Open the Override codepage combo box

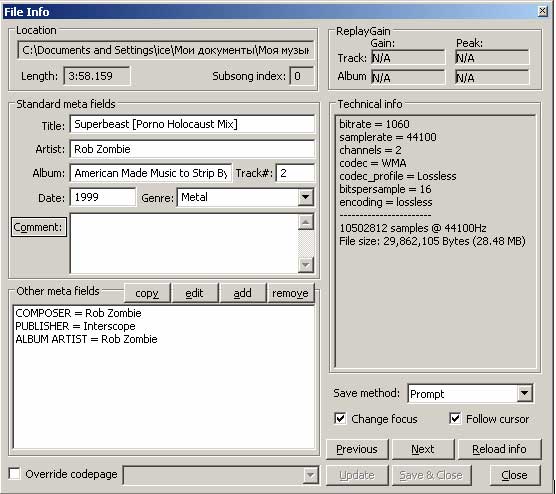click(221, 475)
